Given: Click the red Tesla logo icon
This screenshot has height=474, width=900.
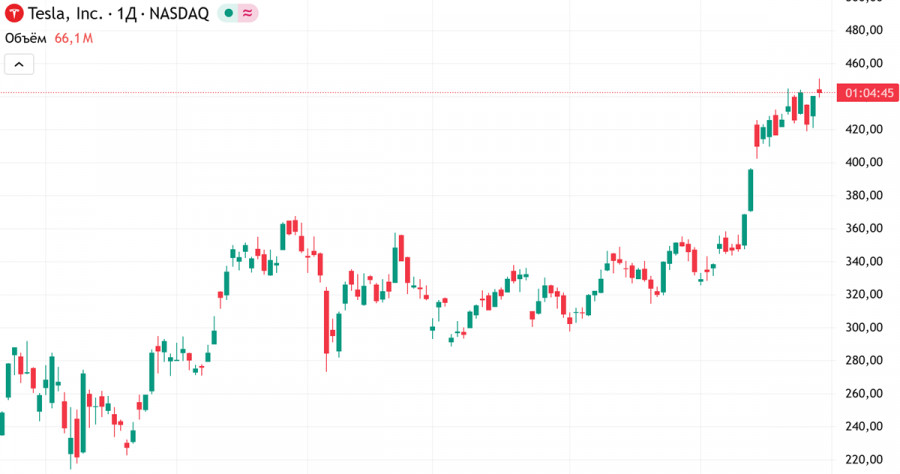Looking at the screenshot, I should point(16,14).
